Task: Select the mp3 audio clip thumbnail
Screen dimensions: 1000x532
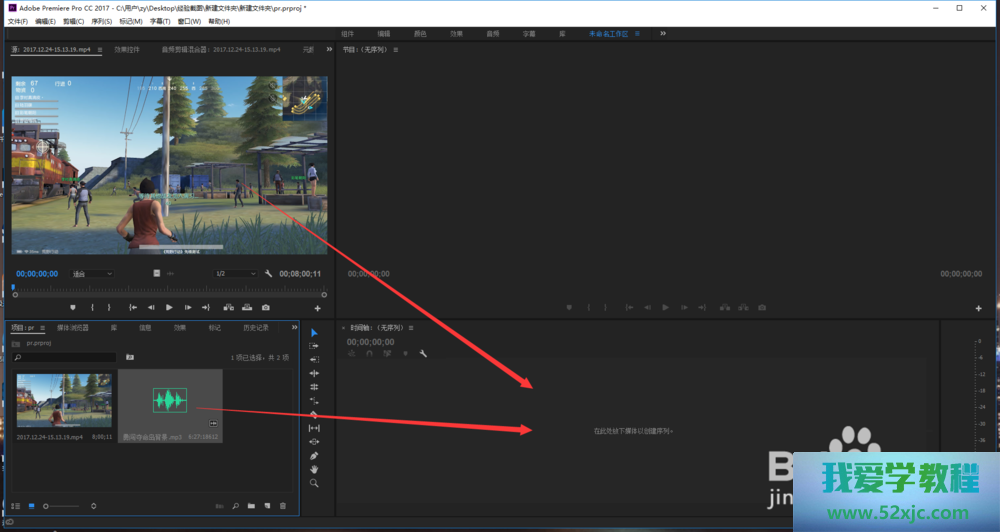Action: [169, 401]
